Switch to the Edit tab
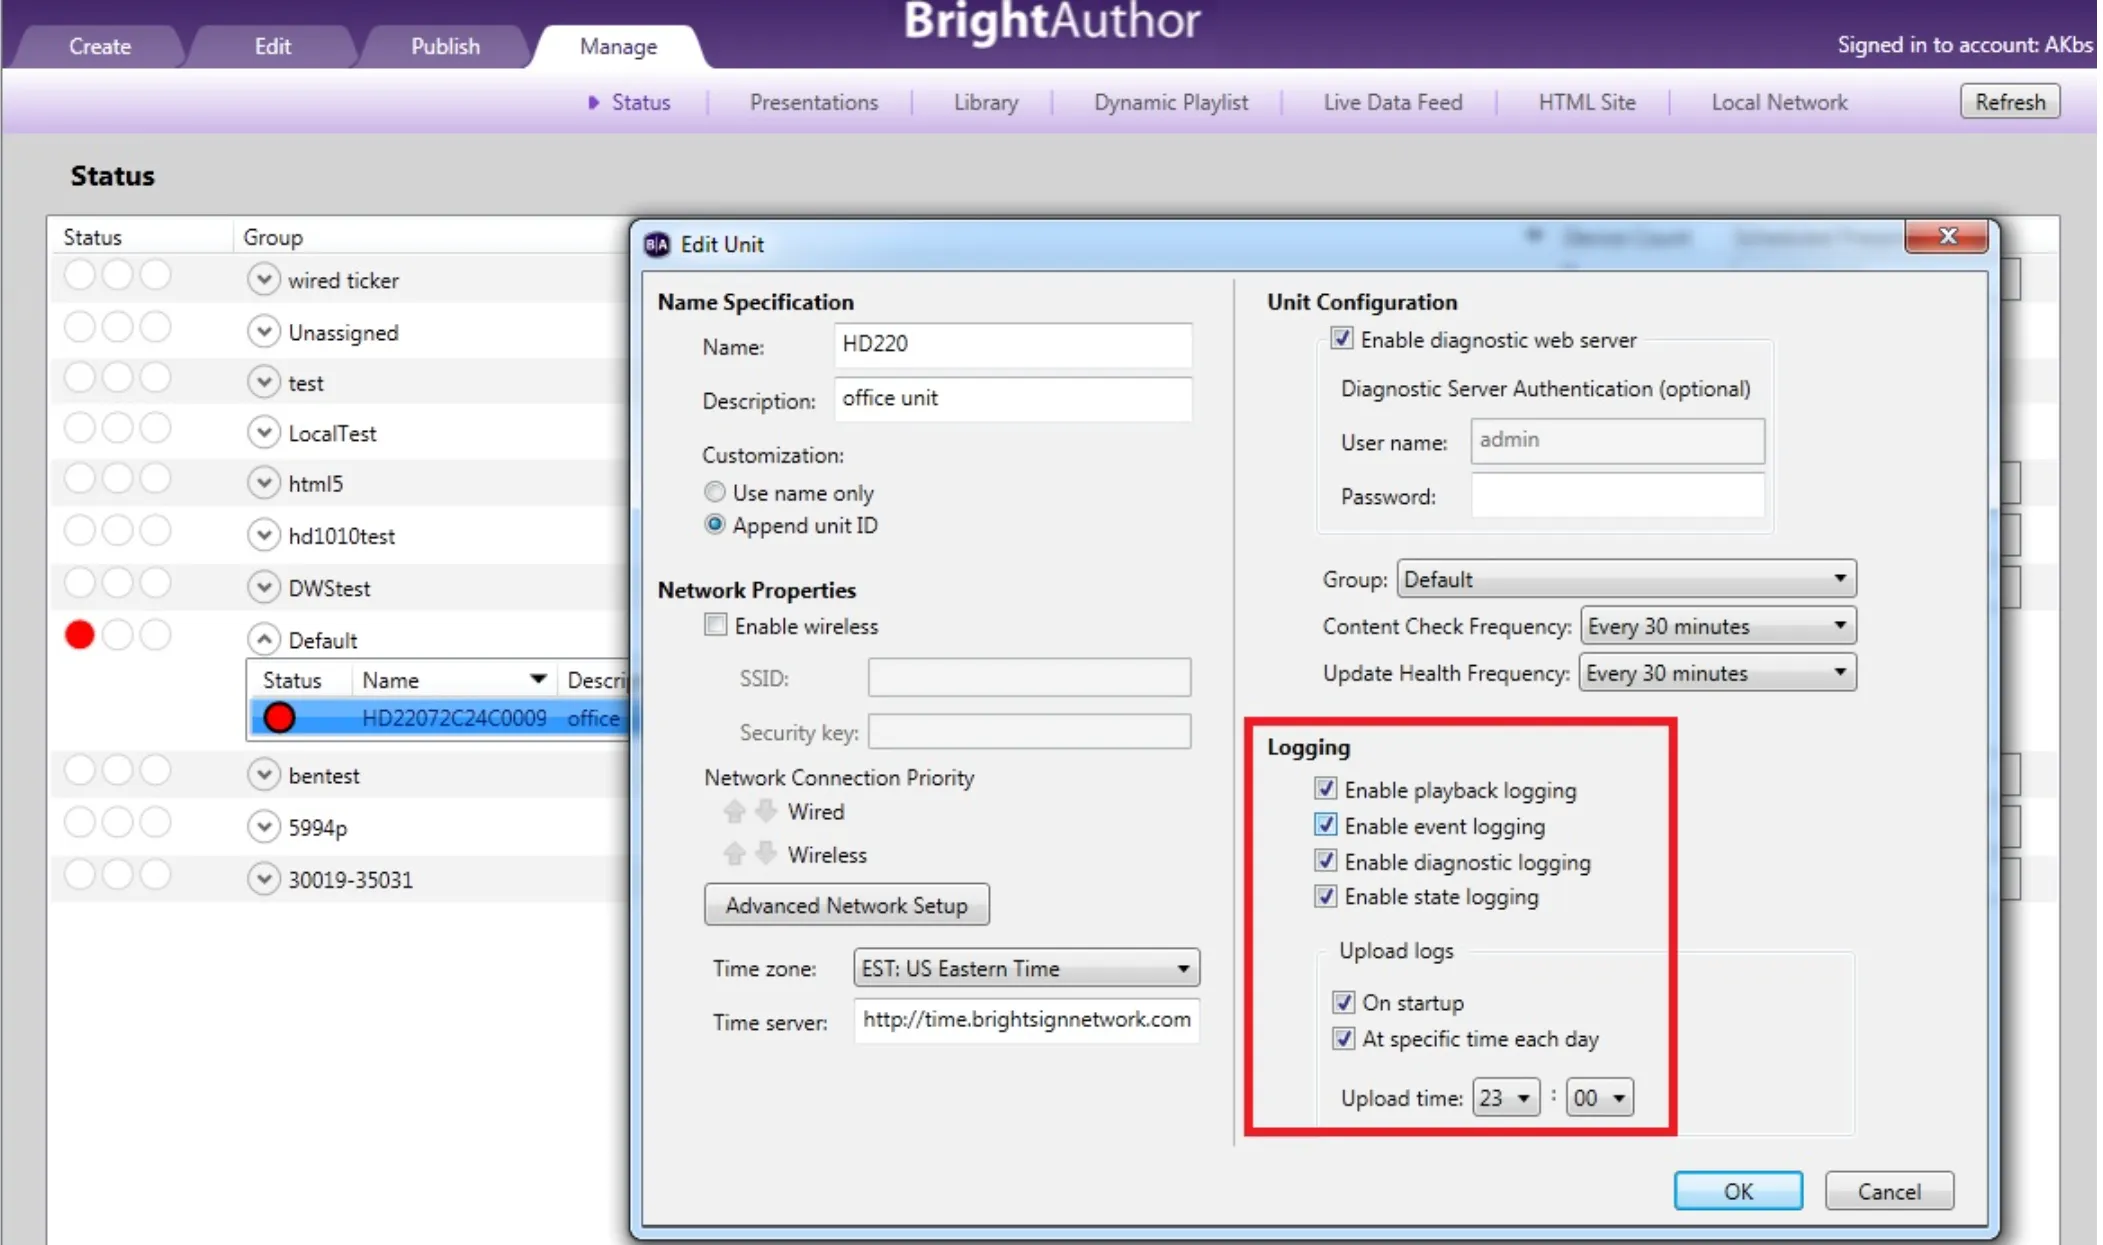Image resolution: width=2103 pixels, height=1245 pixels. [272, 46]
